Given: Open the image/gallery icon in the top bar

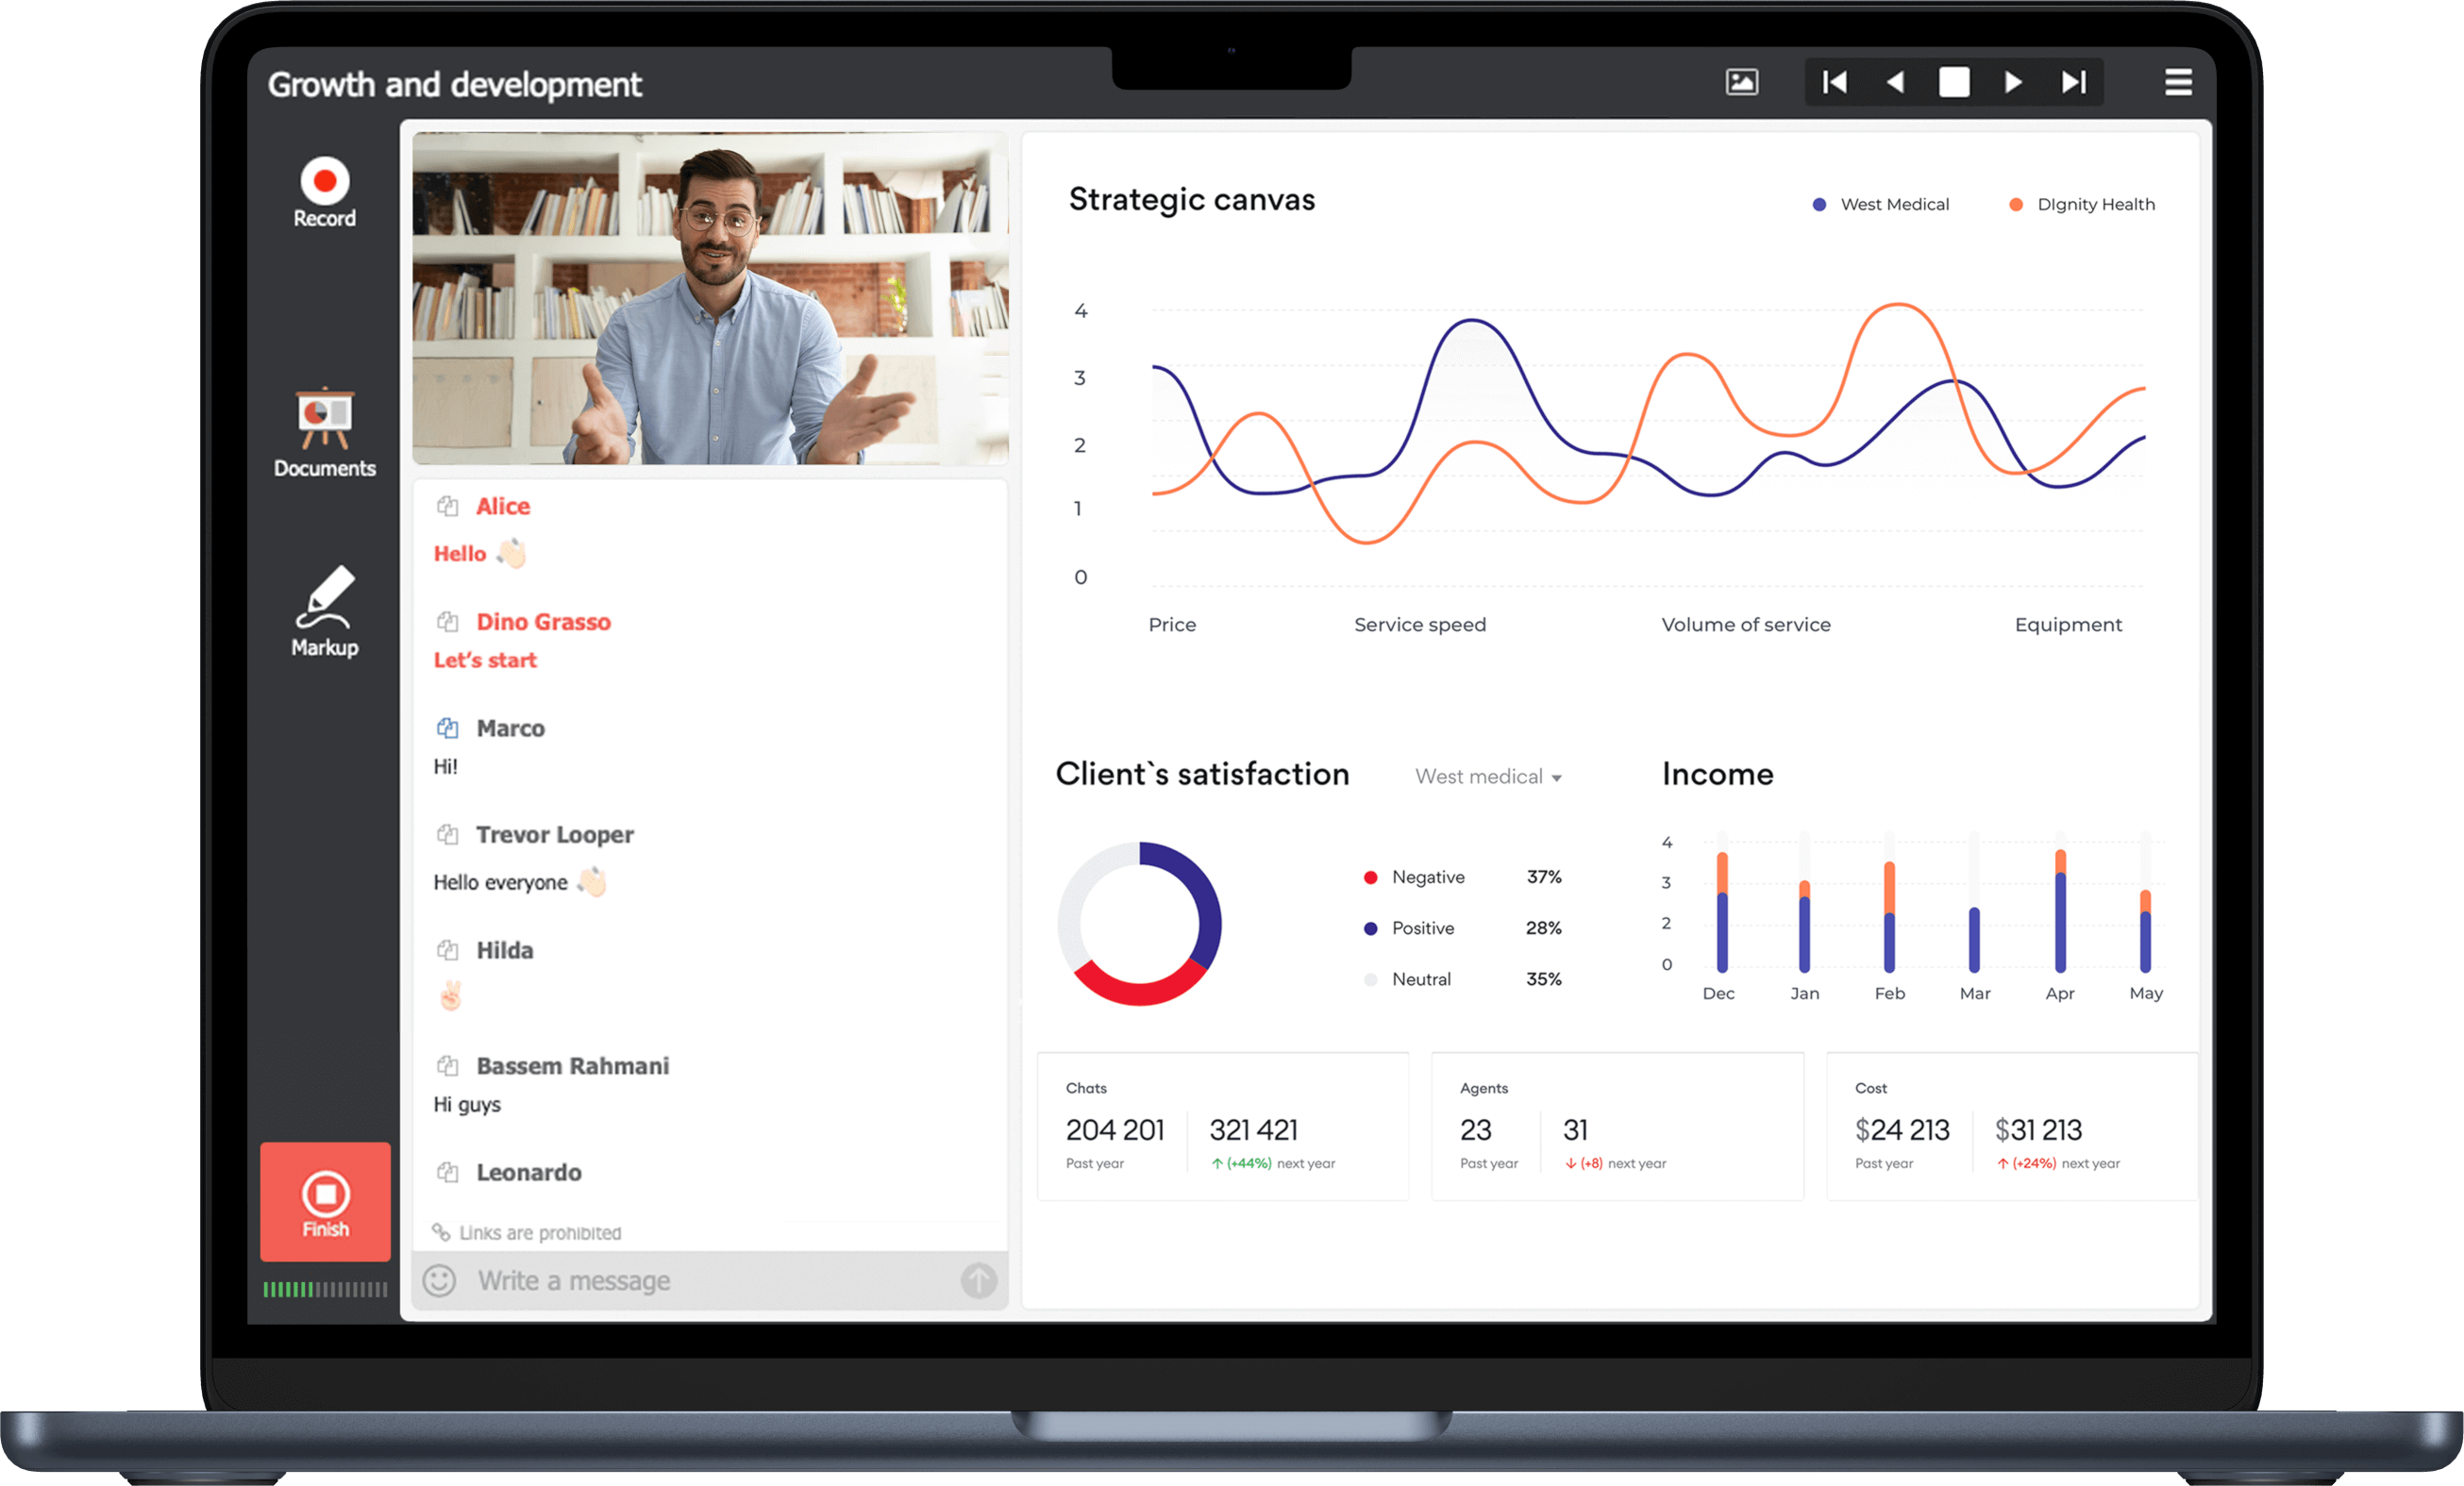Looking at the screenshot, I should (1741, 82).
